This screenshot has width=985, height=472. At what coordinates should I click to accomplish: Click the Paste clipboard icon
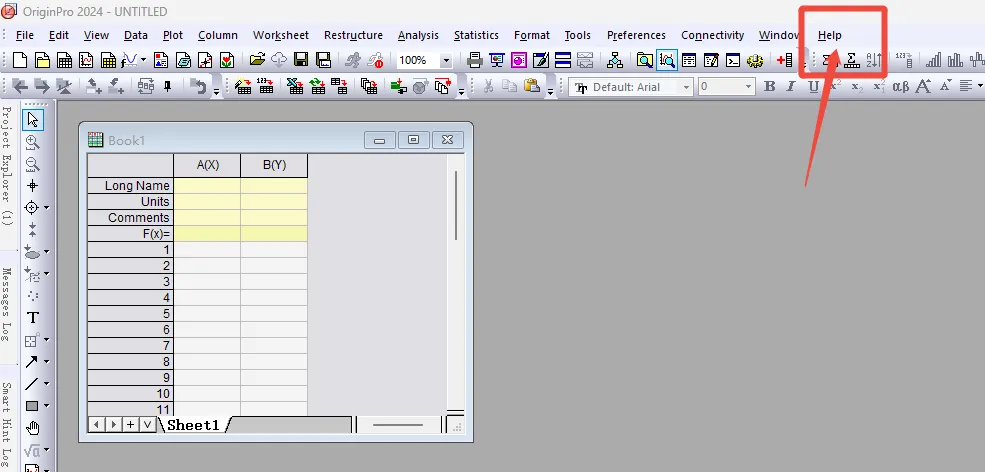531,87
